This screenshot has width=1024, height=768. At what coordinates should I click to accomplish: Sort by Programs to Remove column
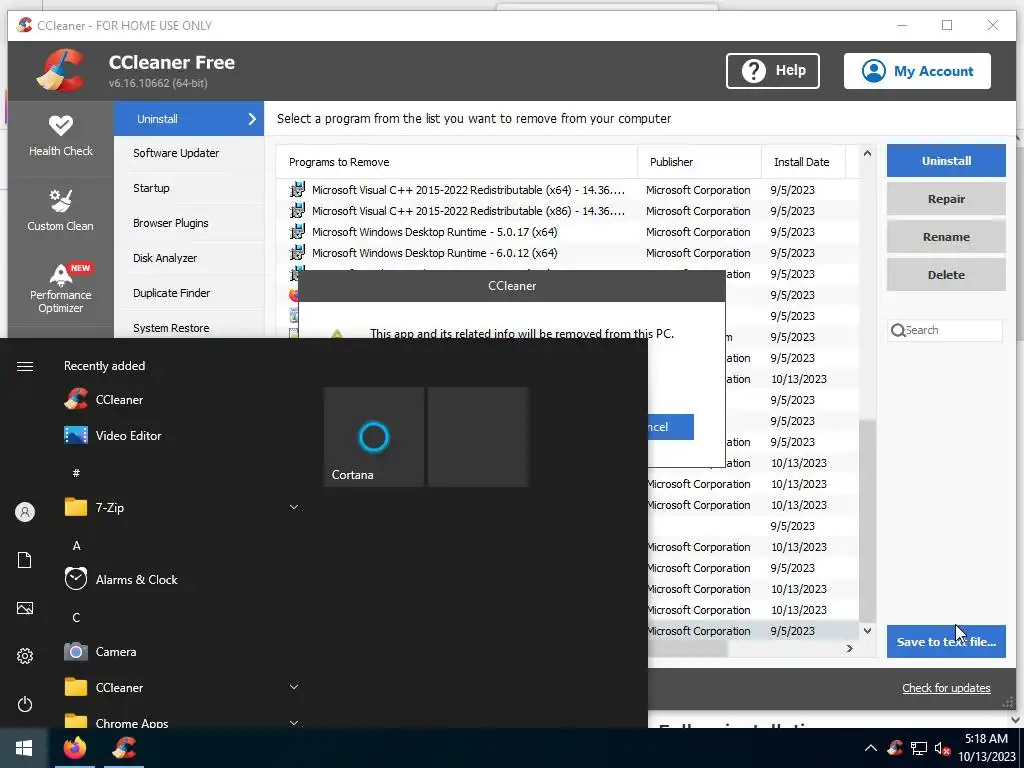click(456, 162)
